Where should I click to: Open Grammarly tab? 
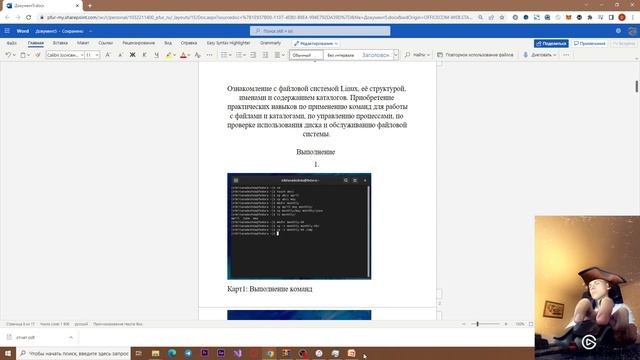coord(270,43)
